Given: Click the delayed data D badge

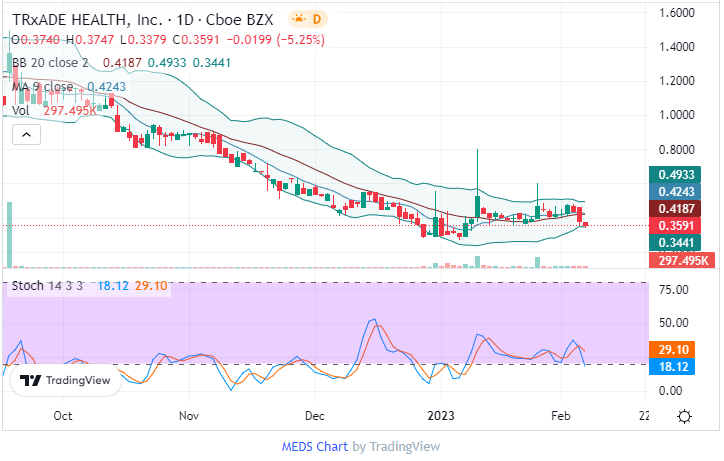Looking at the screenshot, I should (x=317, y=19).
